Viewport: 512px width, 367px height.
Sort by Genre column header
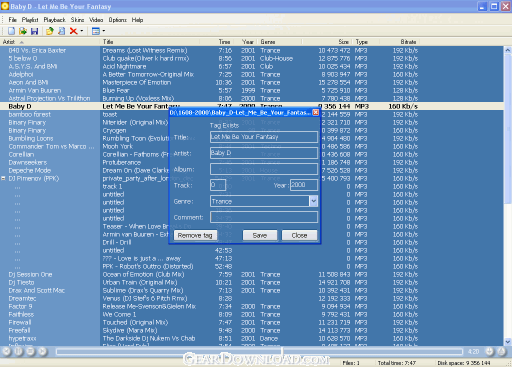[x=280, y=42]
